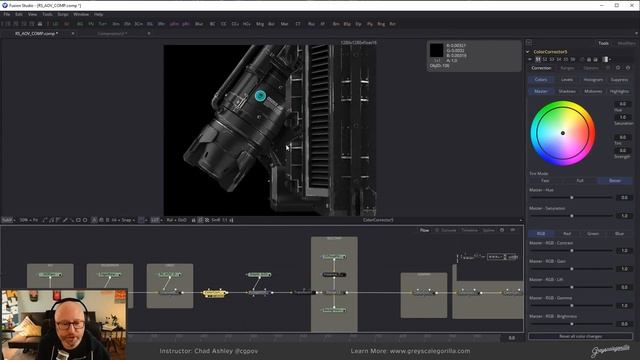Add an Xf transform tool from toolbar
640x360 pixels.
(322, 24)
